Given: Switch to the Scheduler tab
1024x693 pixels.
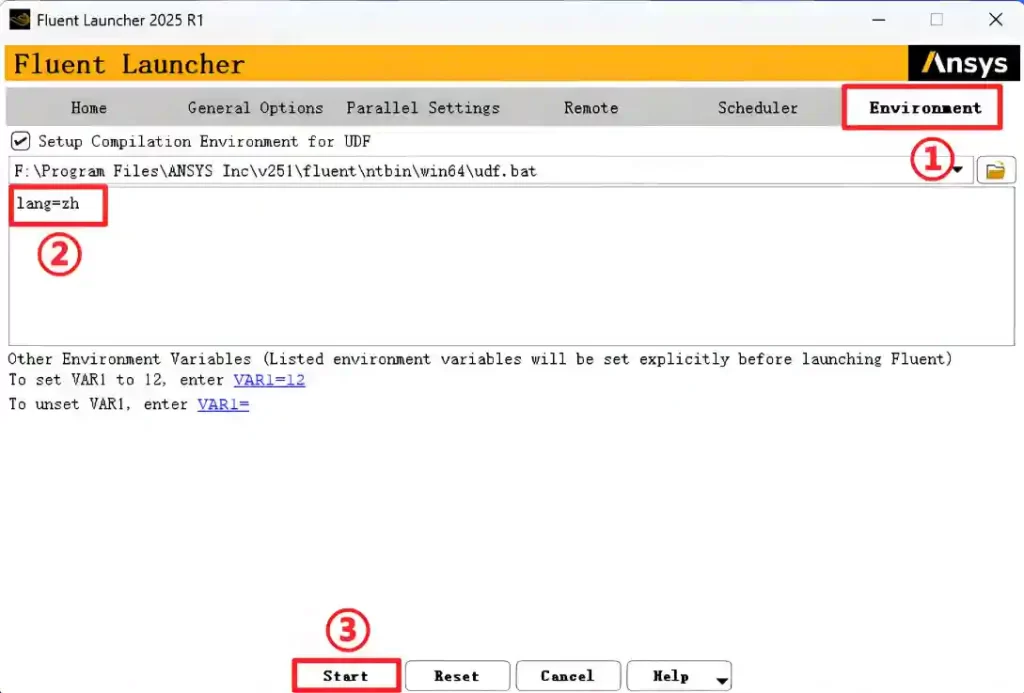Looking at the screenshot, I should (x=757, y=108).
